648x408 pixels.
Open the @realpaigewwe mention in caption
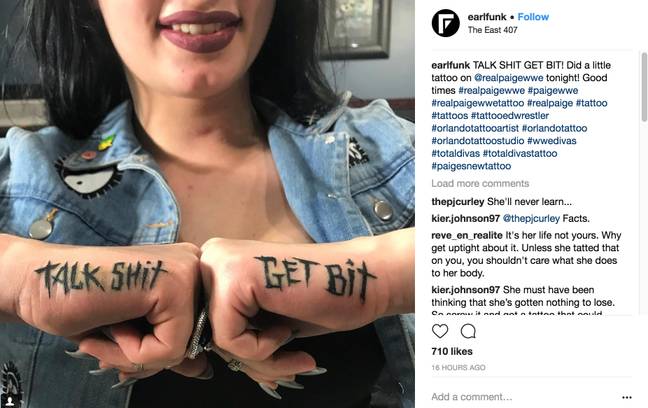(508, 78)
